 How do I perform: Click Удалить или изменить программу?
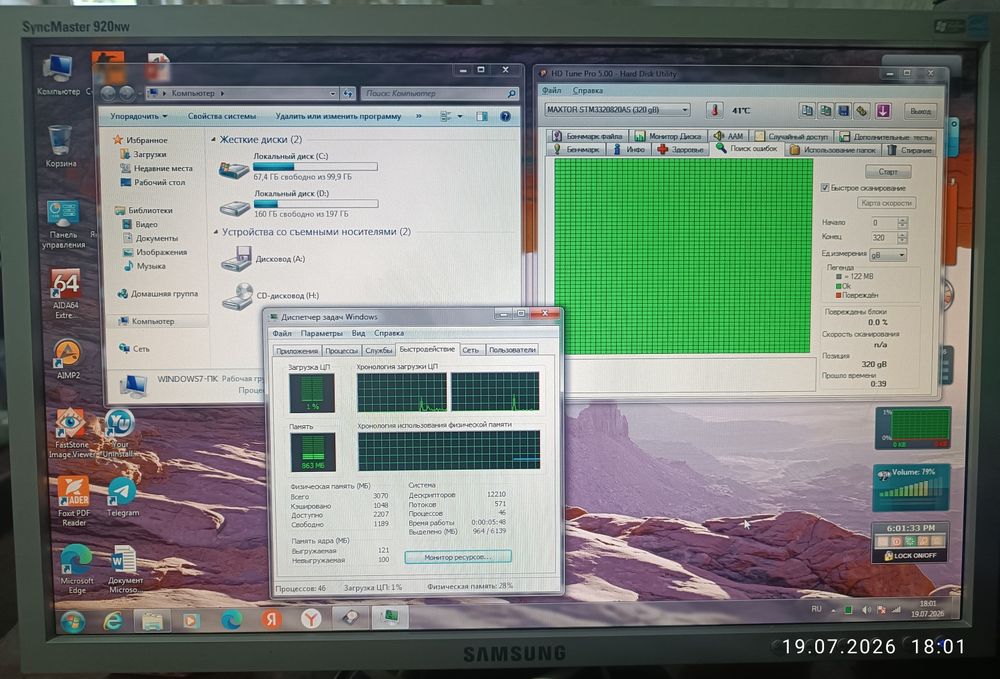coord(338,116)
